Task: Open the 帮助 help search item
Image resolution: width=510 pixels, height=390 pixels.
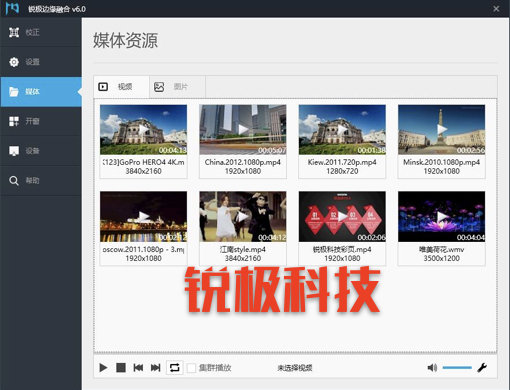Action: [41, 180]
